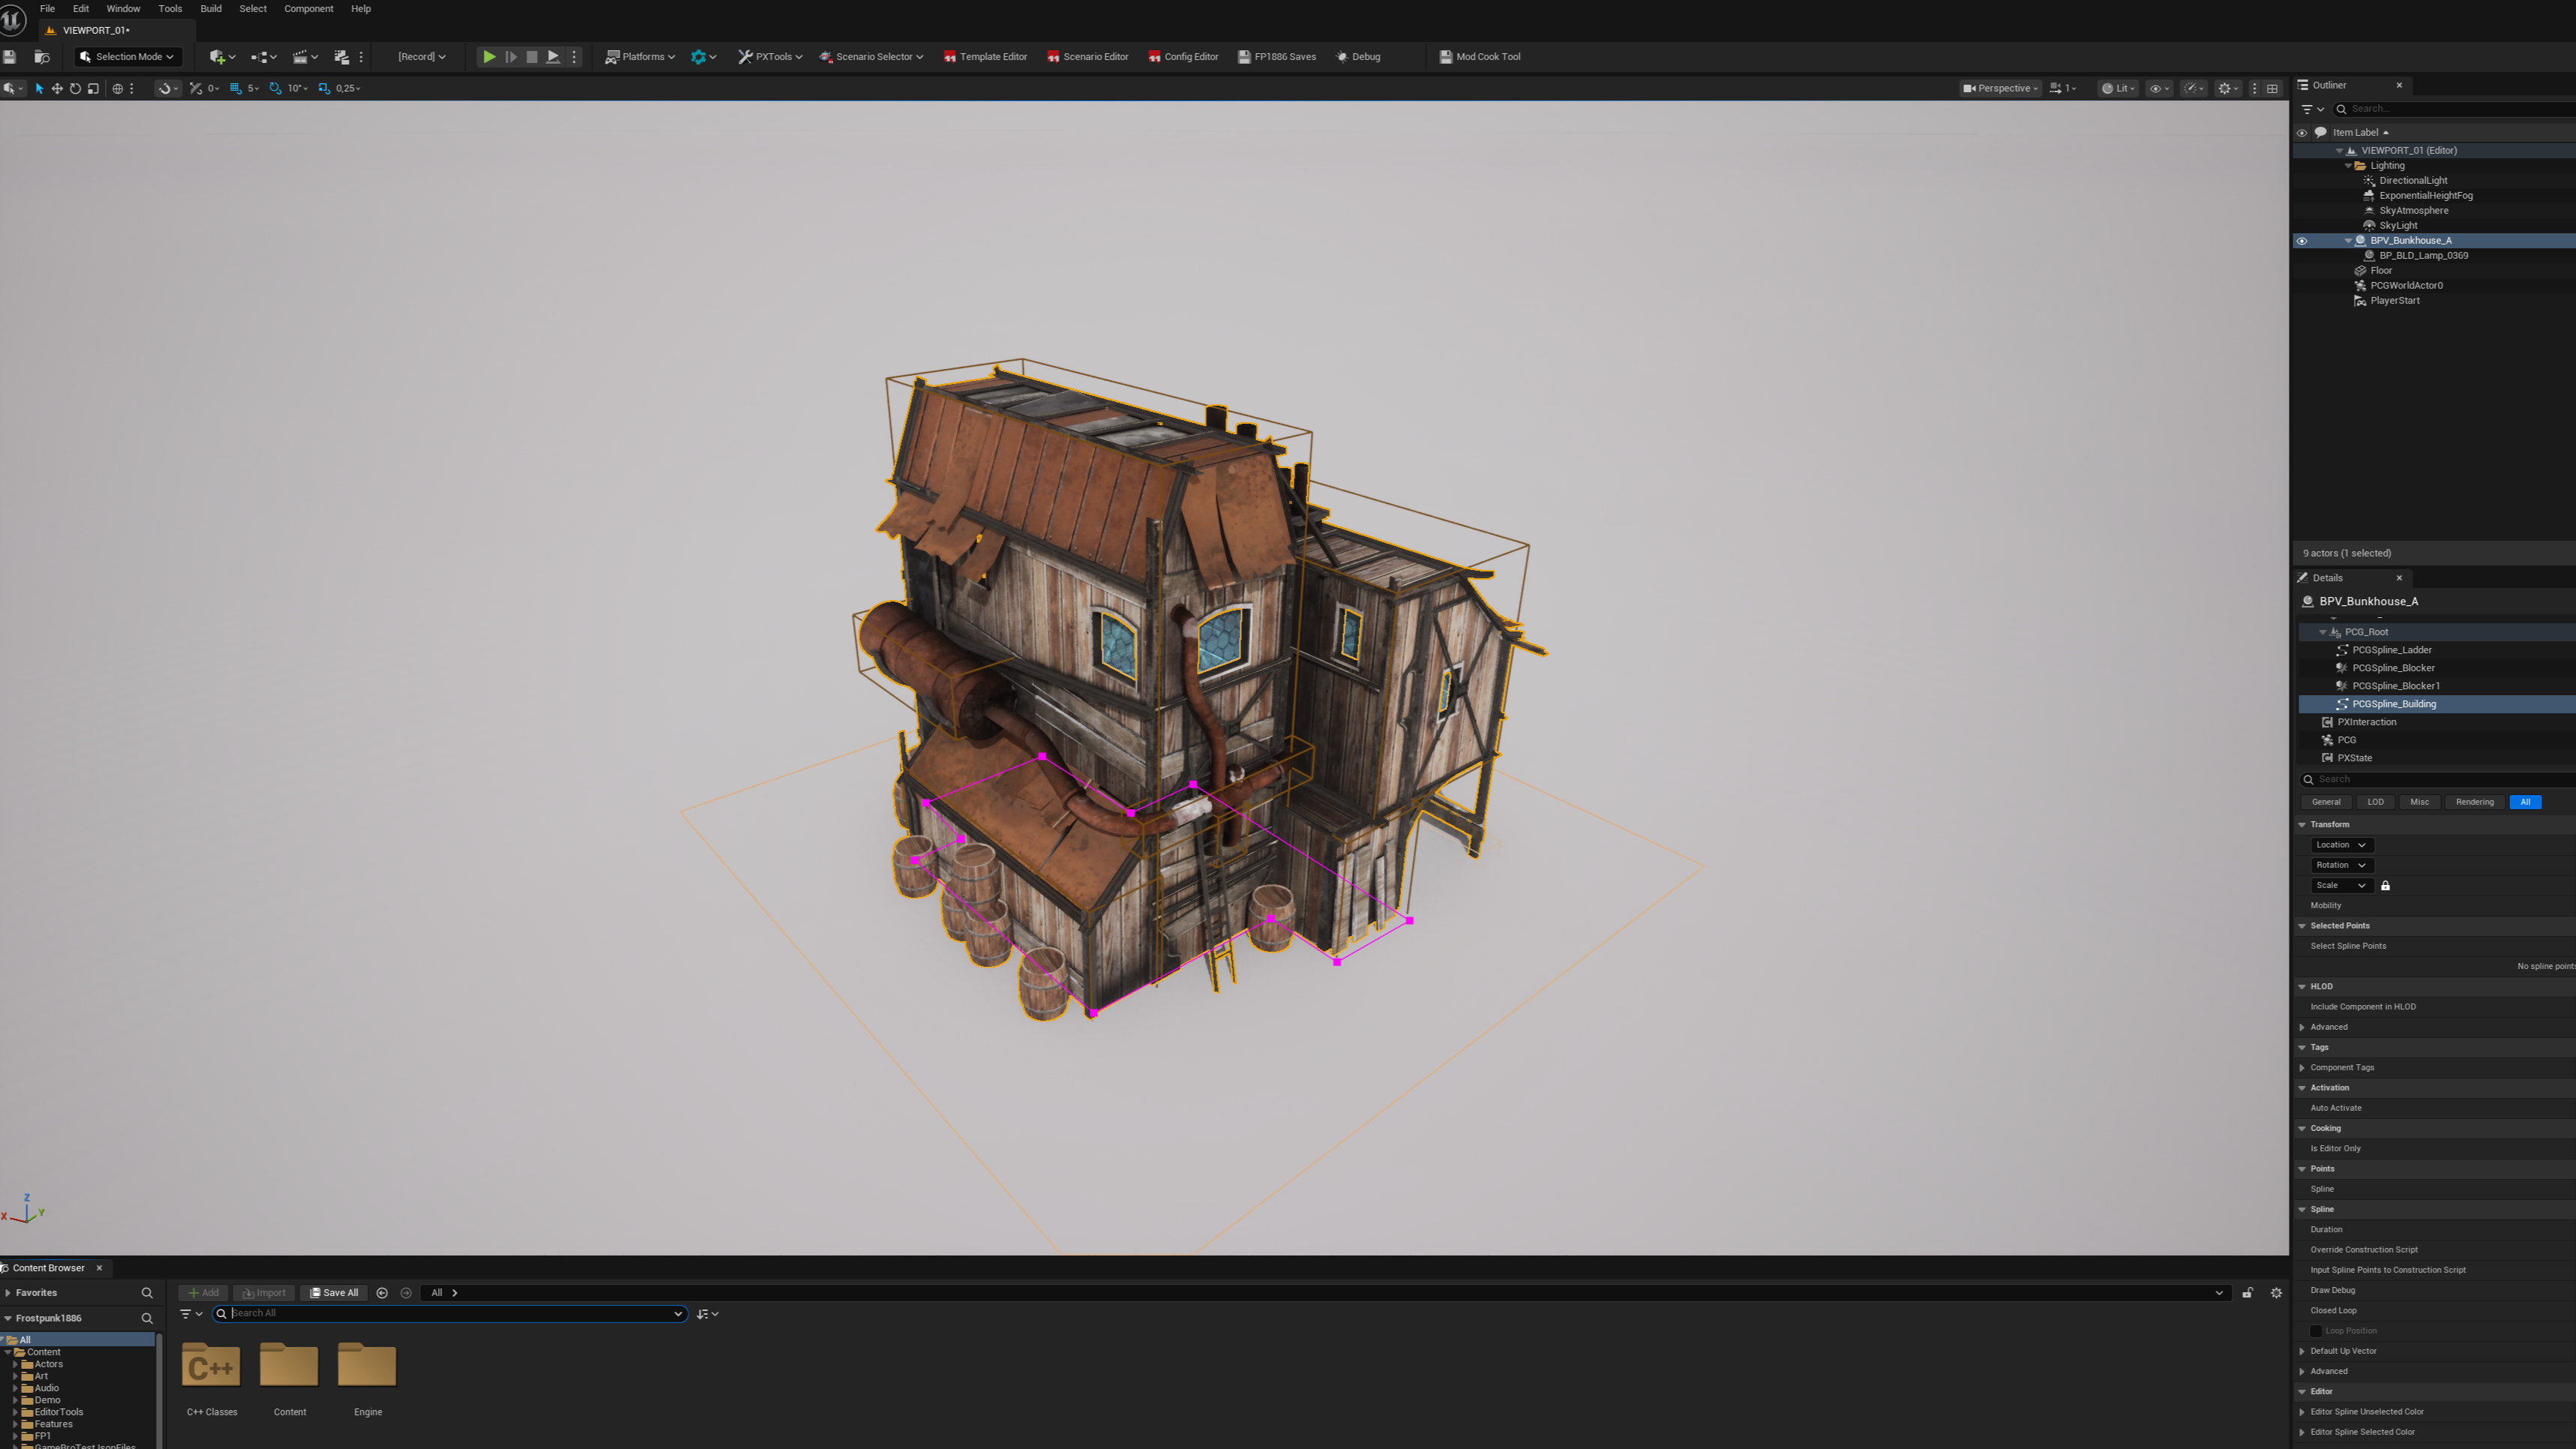Select DirectionalLight in the Outliner

click(x=2413, y=181)
